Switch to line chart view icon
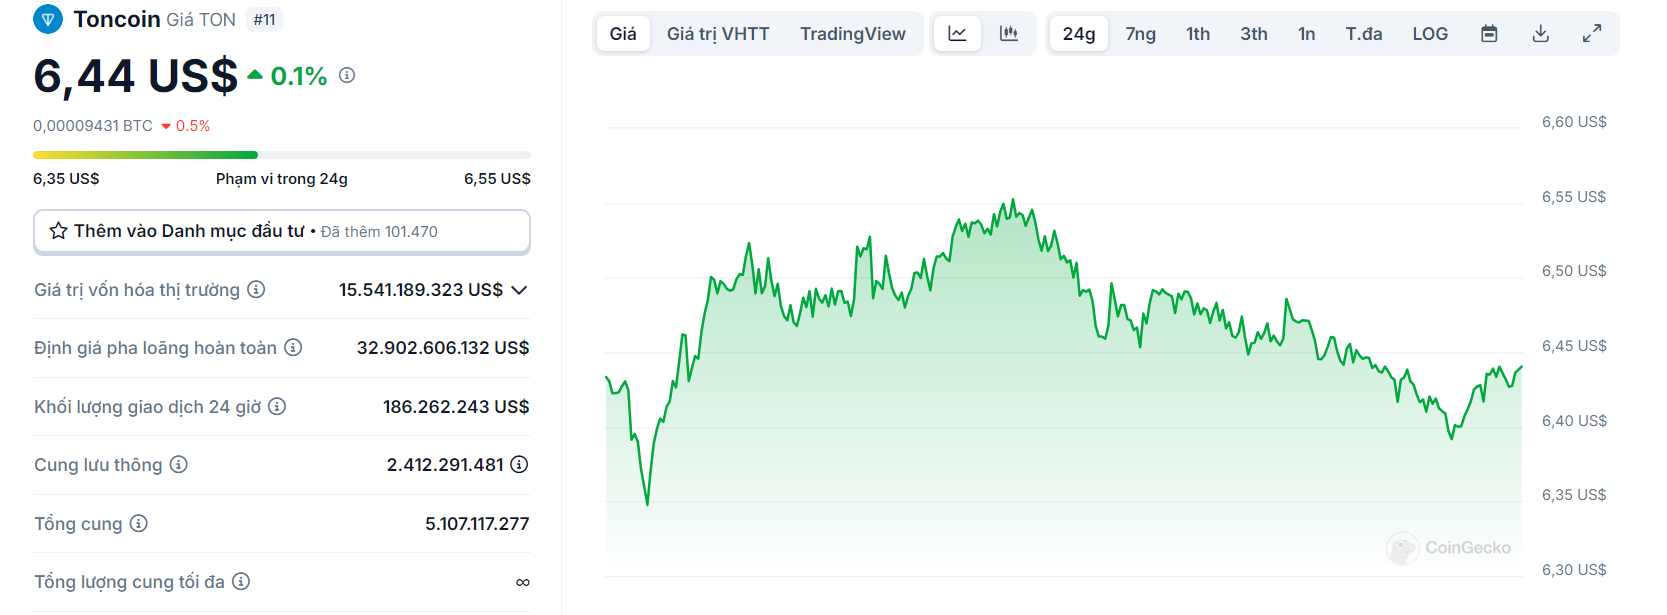This screenshot has width=1667, height=615. (x=957, y=34)
